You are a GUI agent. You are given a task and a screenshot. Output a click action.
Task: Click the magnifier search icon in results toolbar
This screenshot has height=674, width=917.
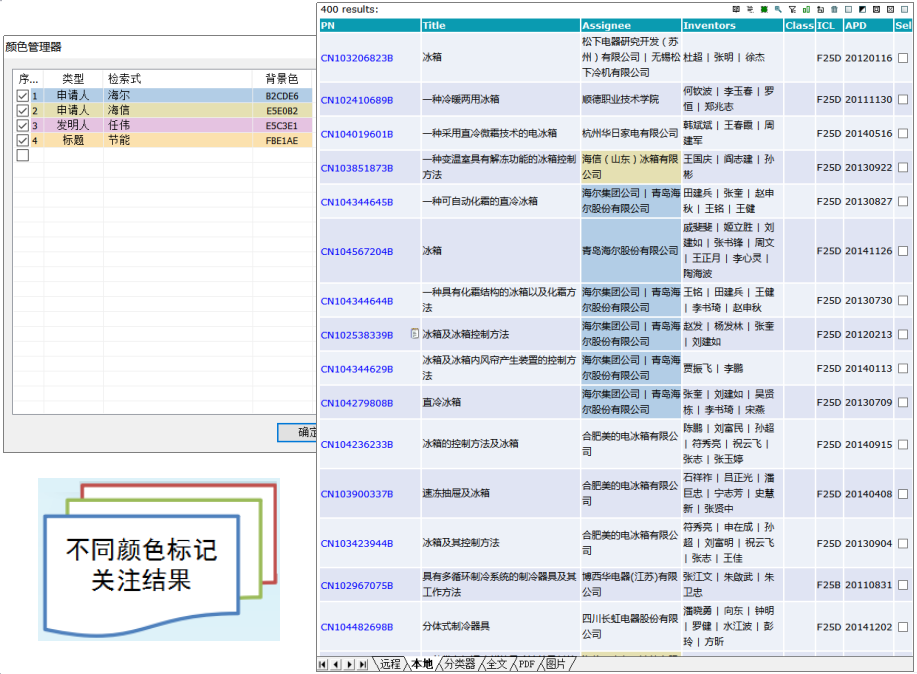(x=778, y=9)
